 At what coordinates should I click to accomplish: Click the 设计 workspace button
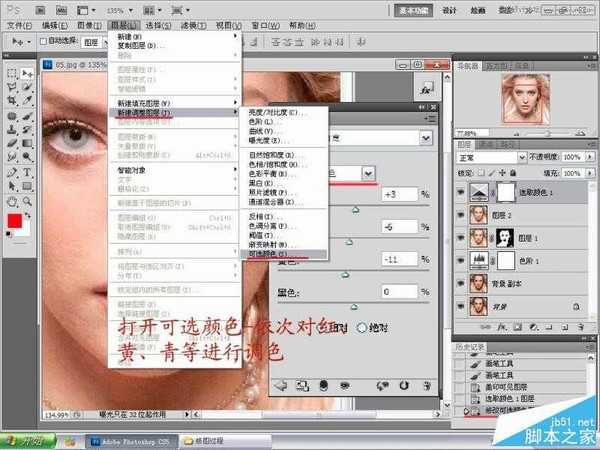click(x=449, y=11)
